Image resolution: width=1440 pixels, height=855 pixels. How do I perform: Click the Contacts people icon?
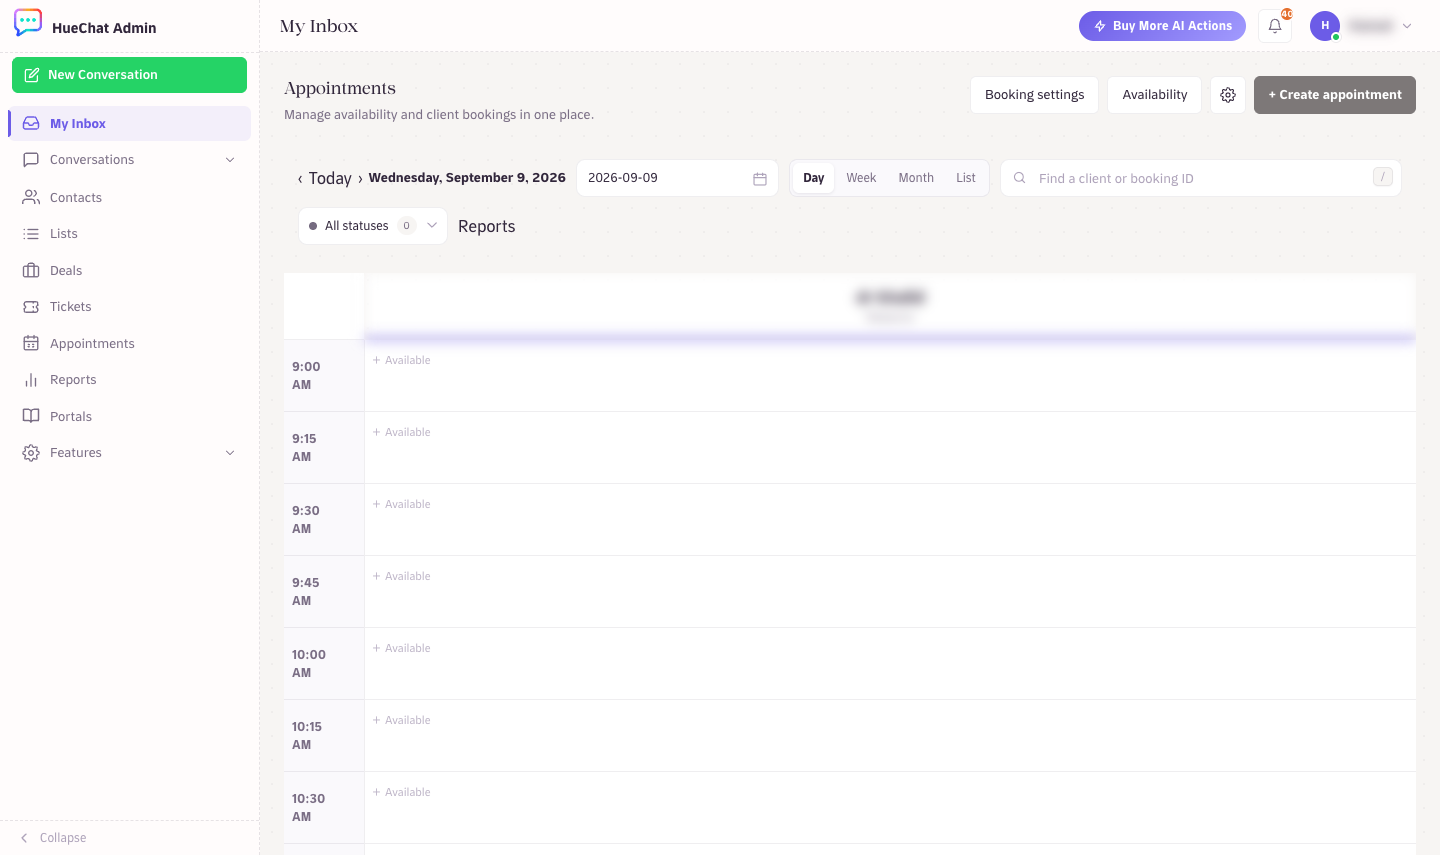pos(31,197)
